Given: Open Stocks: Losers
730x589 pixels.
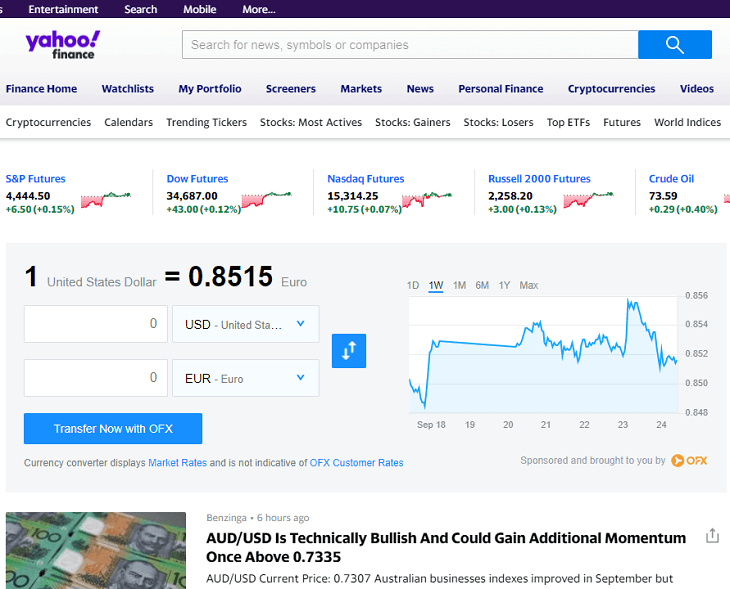Looking at the screenshot, I should tap(499, 122).
